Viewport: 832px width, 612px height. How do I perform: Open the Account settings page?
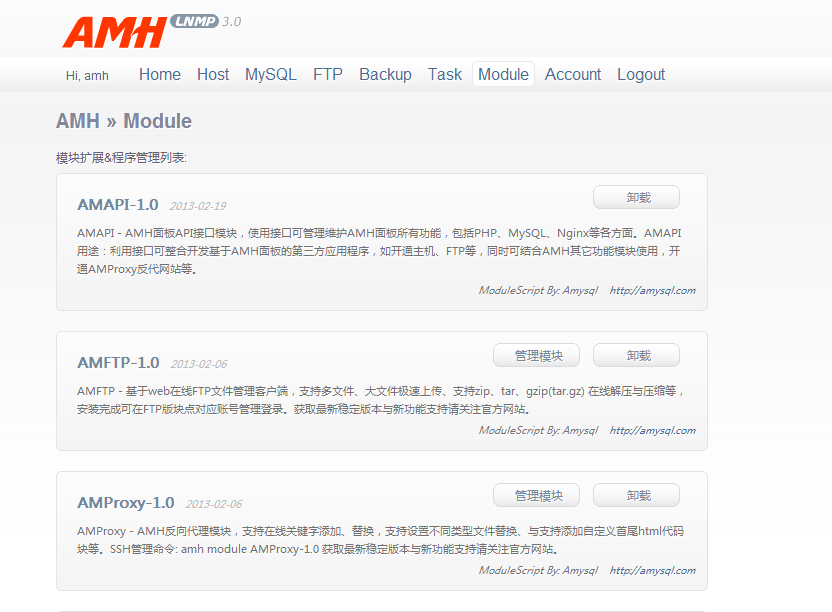573,74
